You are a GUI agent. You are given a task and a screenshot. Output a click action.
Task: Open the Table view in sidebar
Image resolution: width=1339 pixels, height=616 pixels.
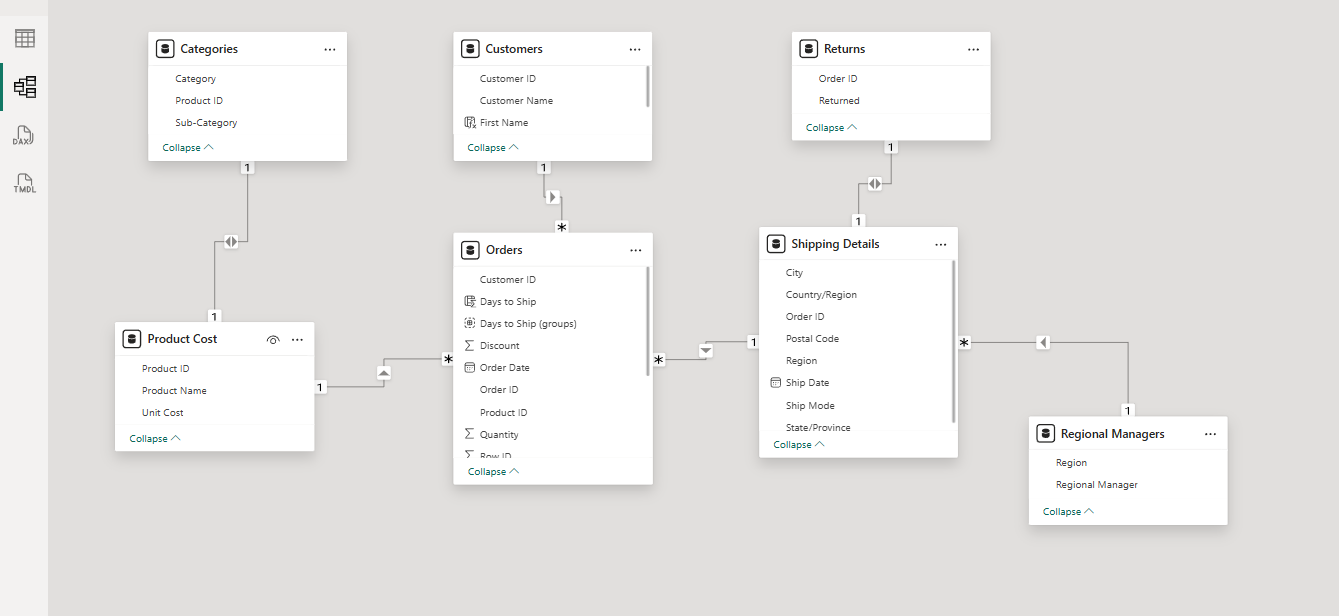pos(25,39)
